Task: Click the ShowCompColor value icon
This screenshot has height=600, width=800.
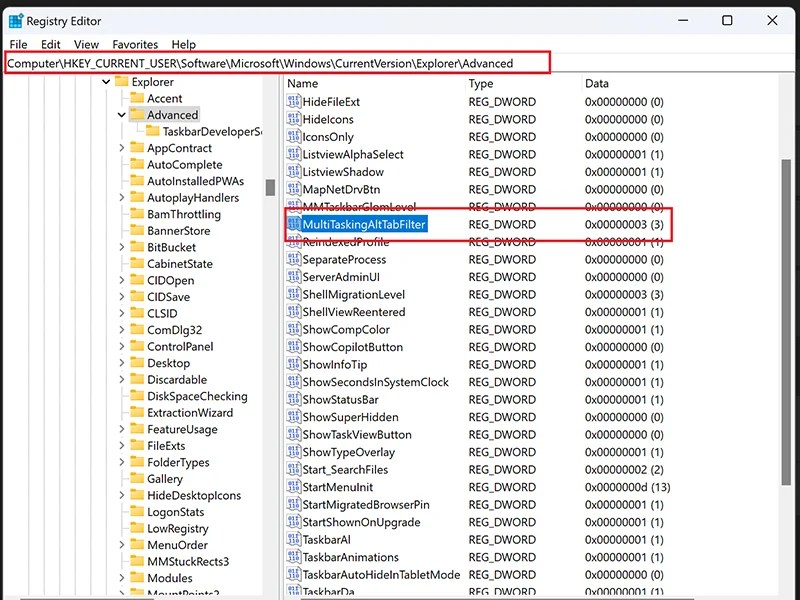Action: [x=295, y=329]
